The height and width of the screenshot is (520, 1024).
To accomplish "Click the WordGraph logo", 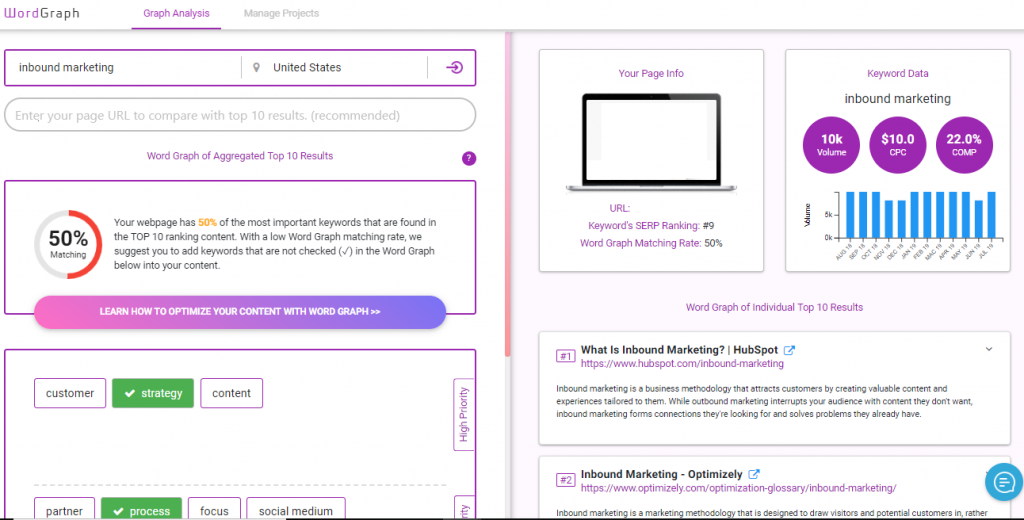I will point(42,13).
